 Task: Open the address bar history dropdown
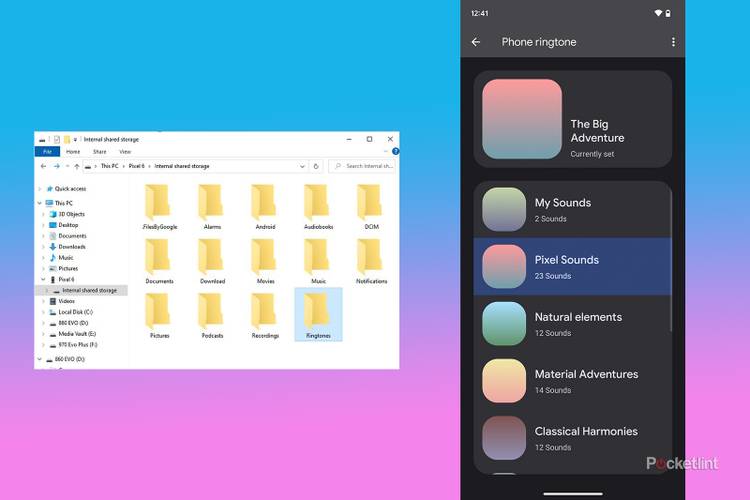pos(302,166)
